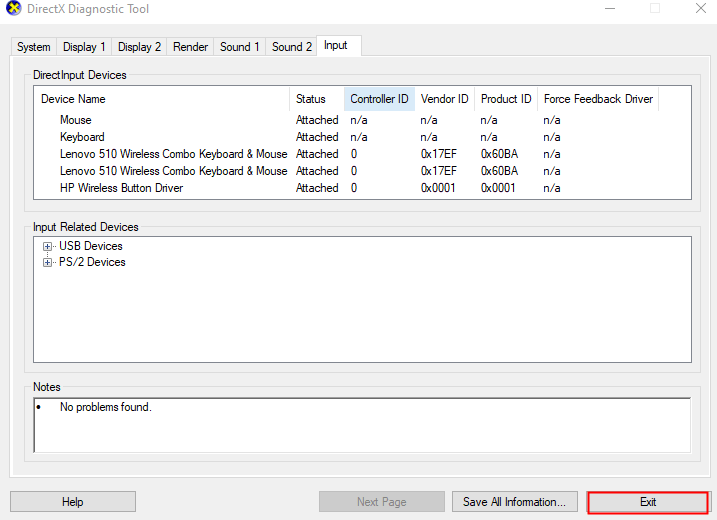Select the Sound 2 tab

[x=292, y=47]
